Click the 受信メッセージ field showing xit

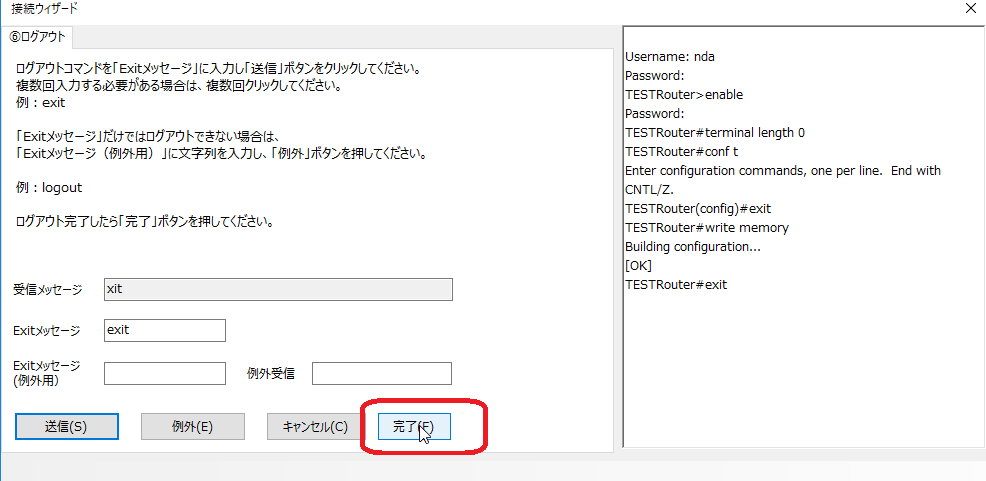(x=278, y=289)
